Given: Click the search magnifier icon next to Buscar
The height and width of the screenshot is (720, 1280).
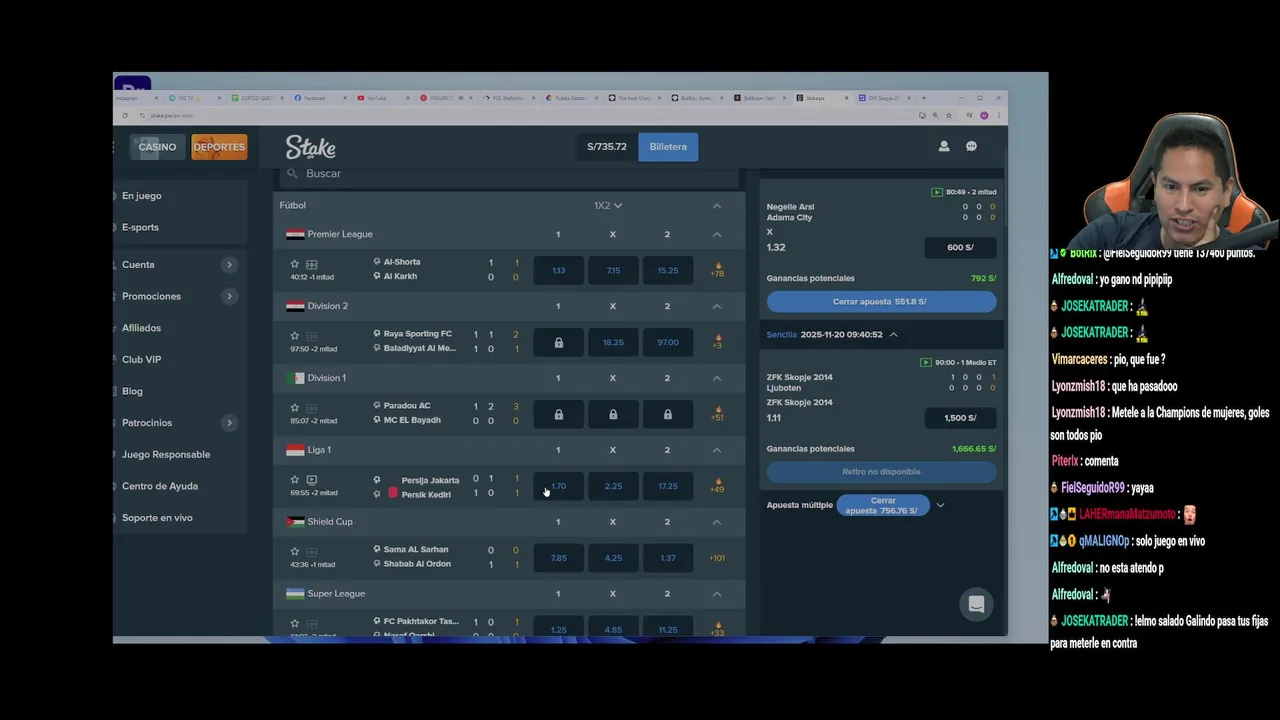Looking at the screenshot, I should pyautogui.click(x=292, y=173).
